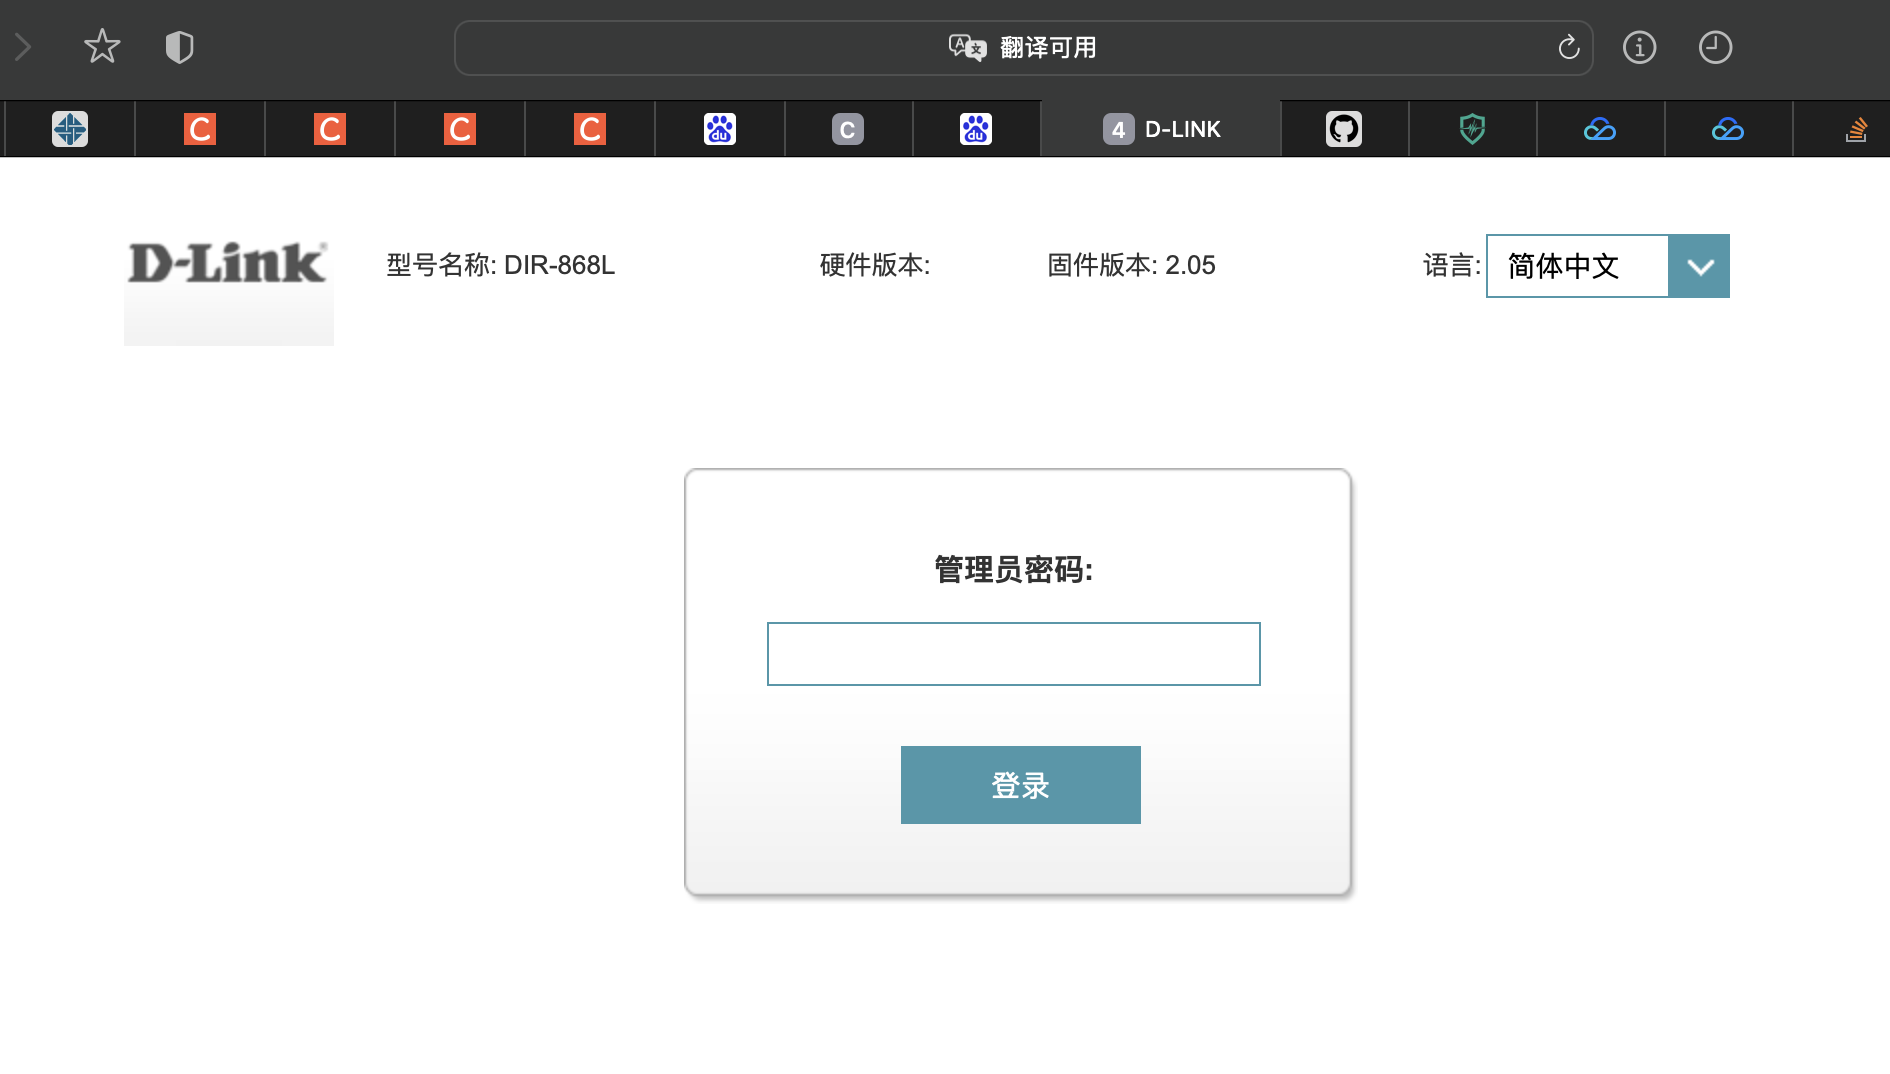Click the 登录 login button

point(1020,785)
